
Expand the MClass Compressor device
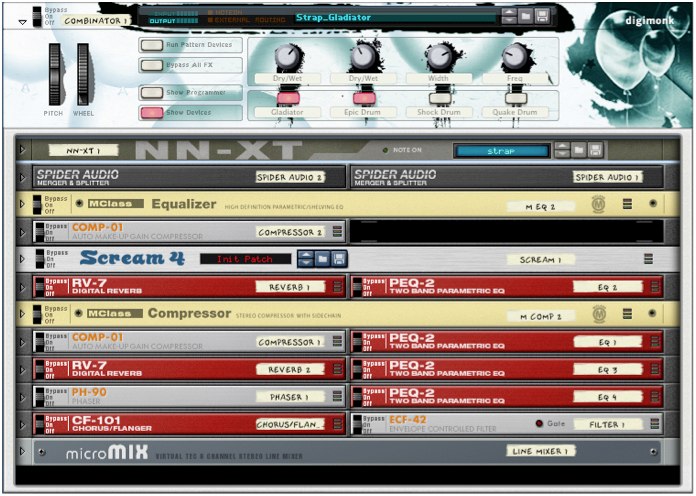22,314
